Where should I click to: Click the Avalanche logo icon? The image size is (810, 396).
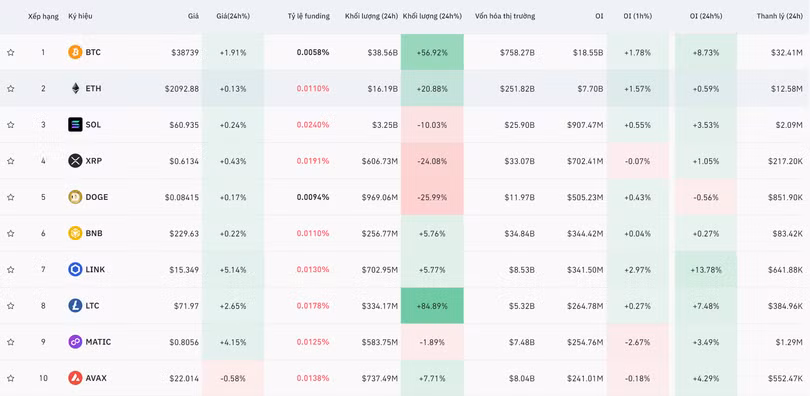[x=75, y=378]
